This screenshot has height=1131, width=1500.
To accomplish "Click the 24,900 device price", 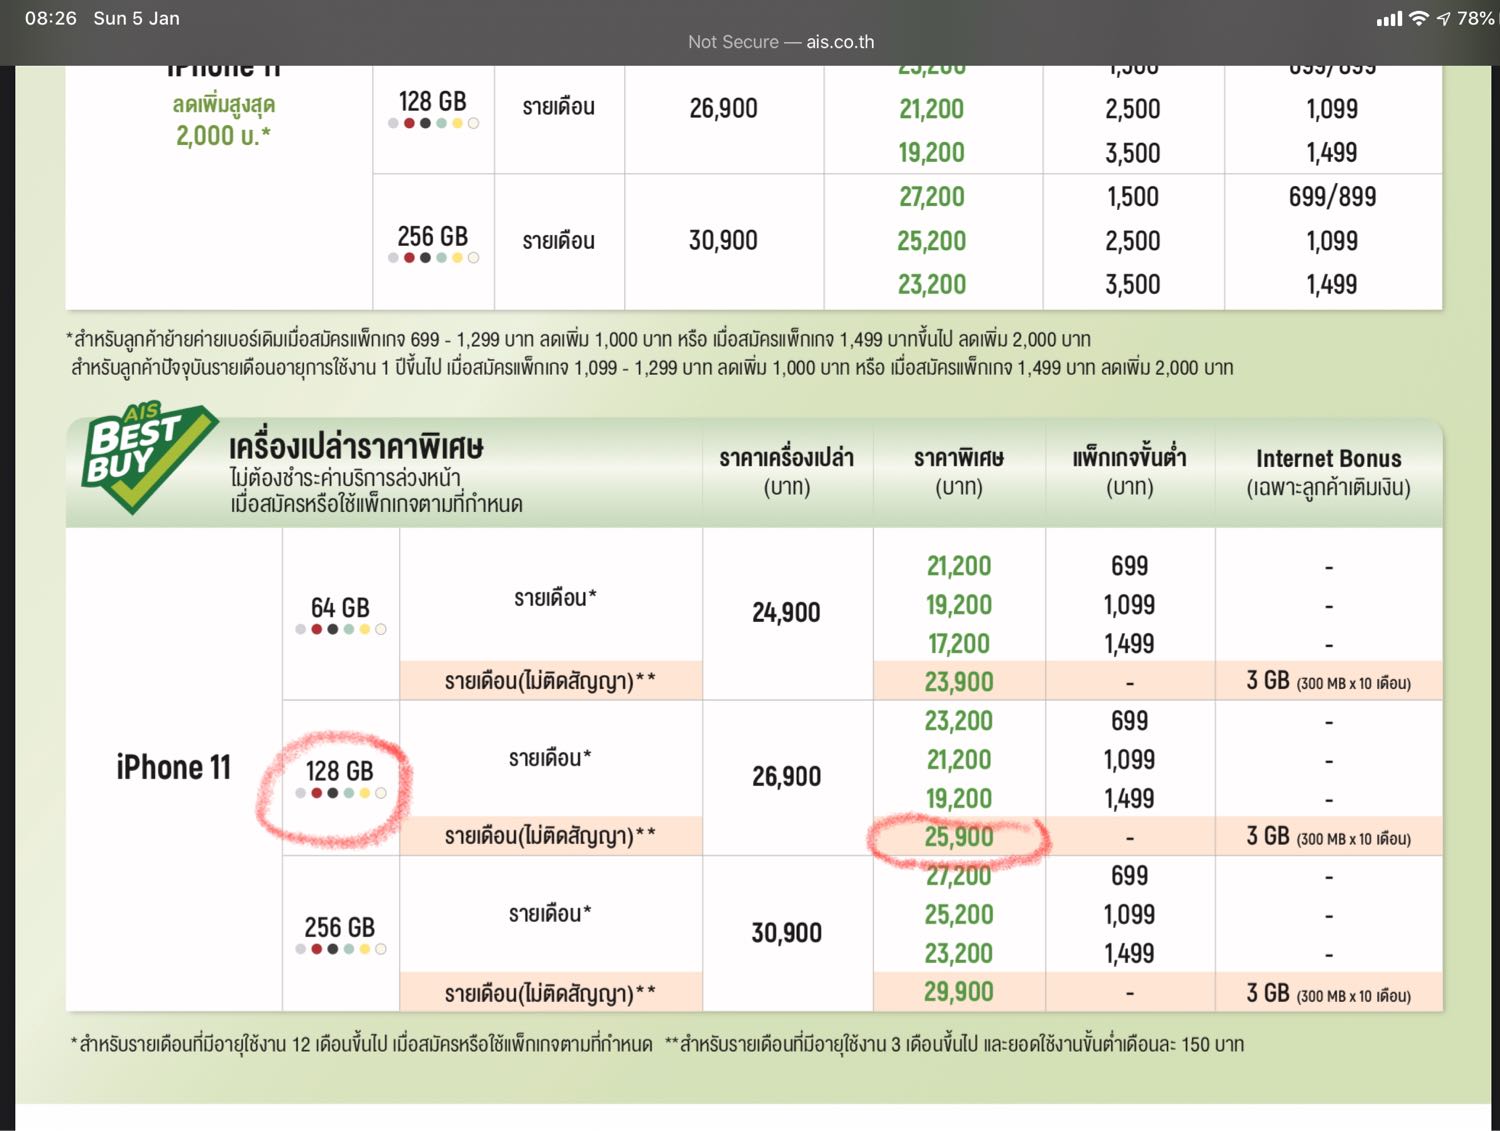I will click(x=786, y=612).
